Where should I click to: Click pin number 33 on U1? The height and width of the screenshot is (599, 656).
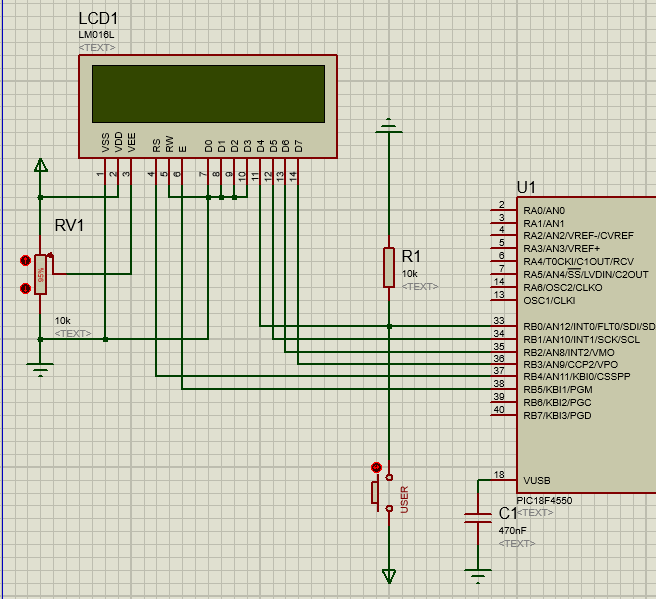point(499,320)
